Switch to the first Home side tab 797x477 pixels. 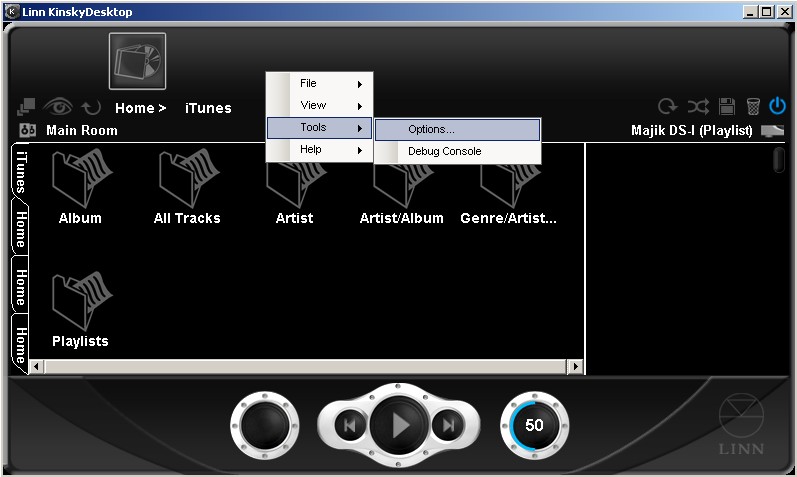(x=20, y=229)
